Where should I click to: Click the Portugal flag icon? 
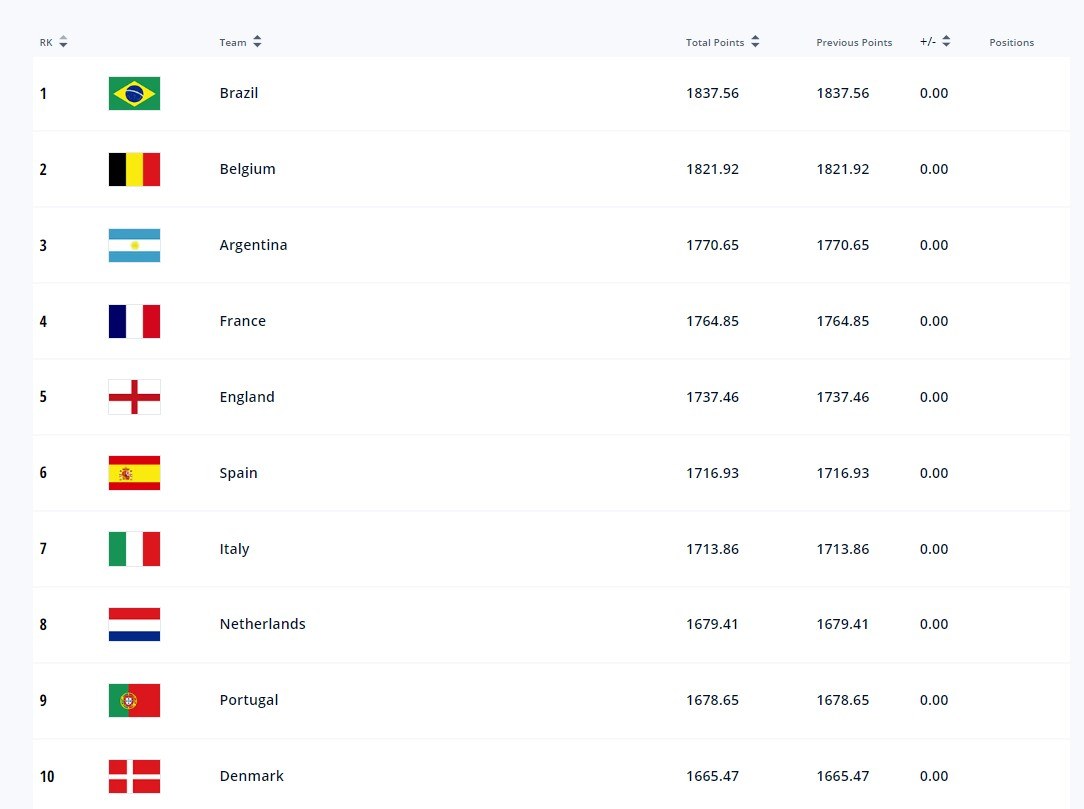(x=134, y=700)
